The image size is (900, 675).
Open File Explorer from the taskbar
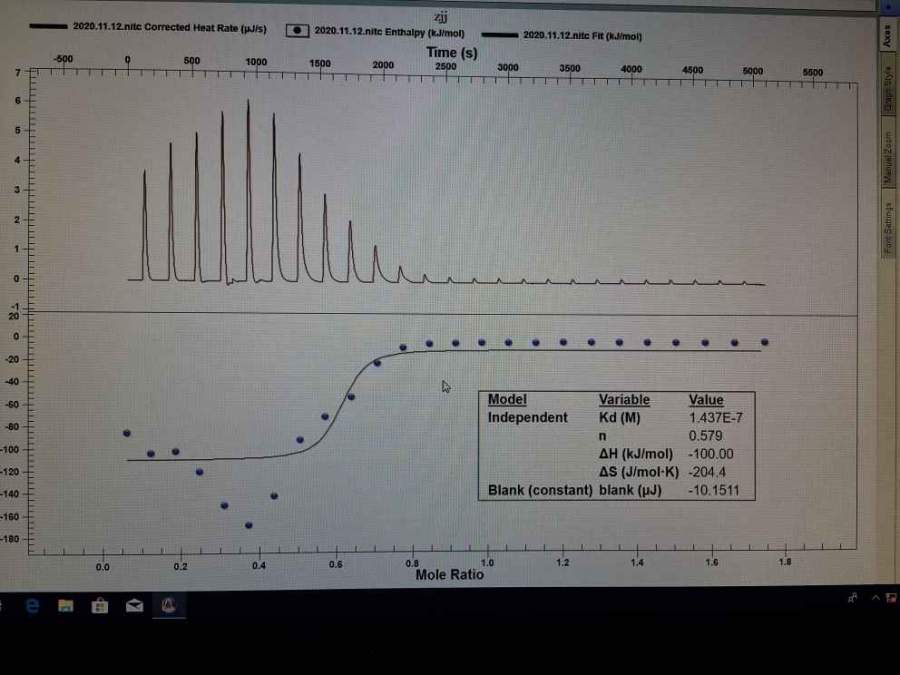pos(65,605)
